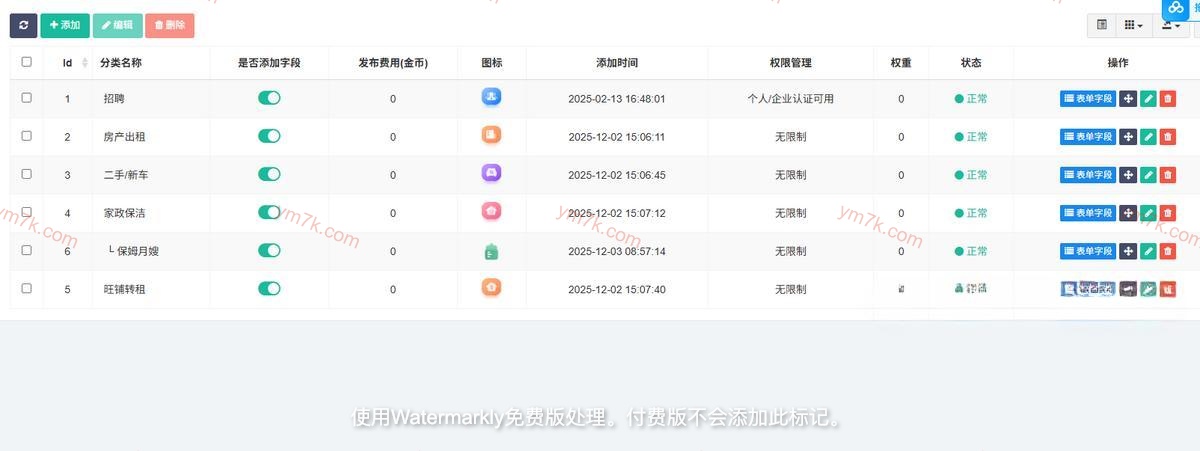The width and height of the screenshot is (1200, 451).
Task: Delete the 保姆月嫂 row using its trash icon
Action: pos(1167,251)
